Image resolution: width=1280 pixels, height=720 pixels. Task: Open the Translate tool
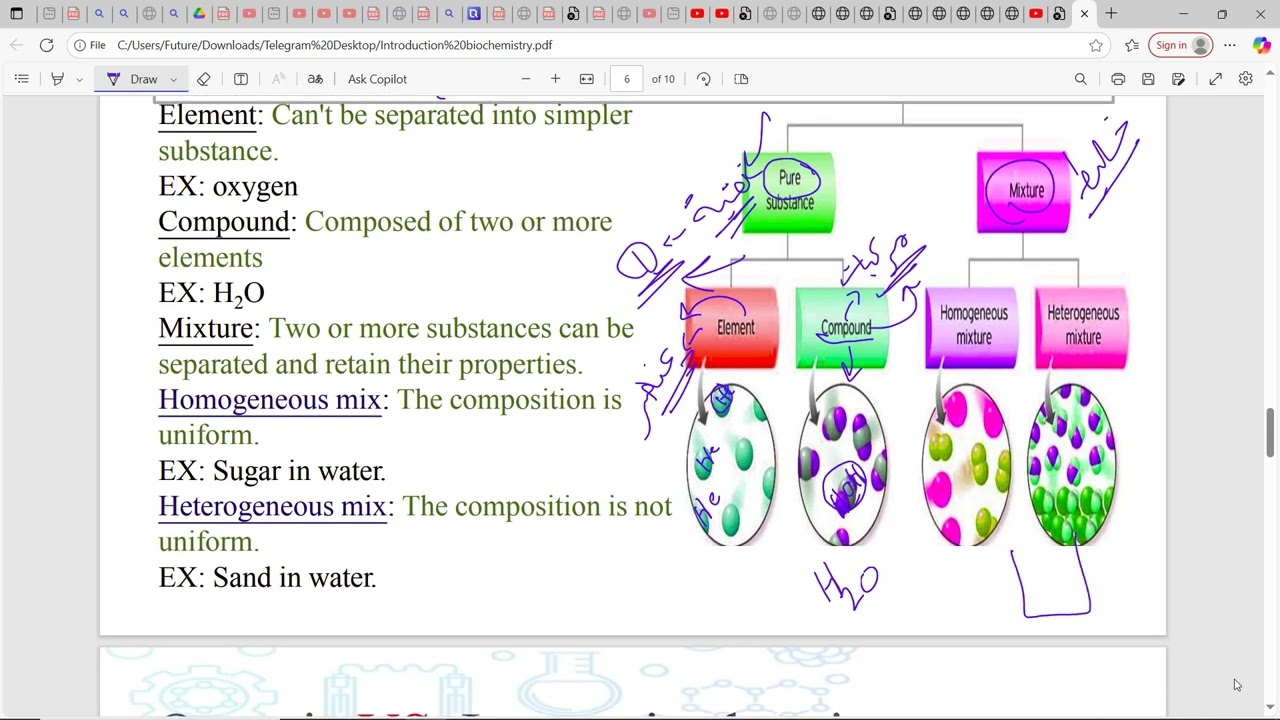coord(315,79)
